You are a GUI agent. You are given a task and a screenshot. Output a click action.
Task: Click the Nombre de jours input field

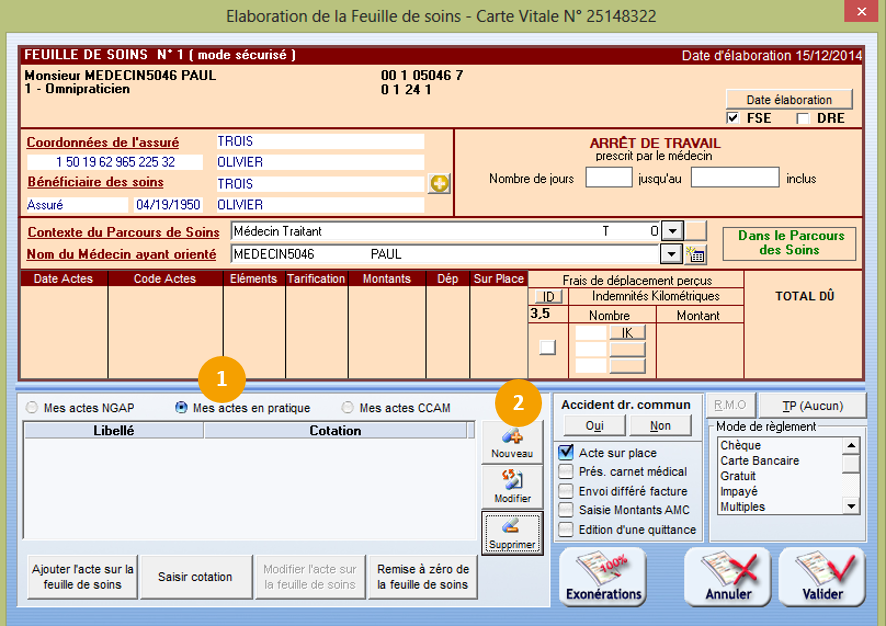click(608, 178)
